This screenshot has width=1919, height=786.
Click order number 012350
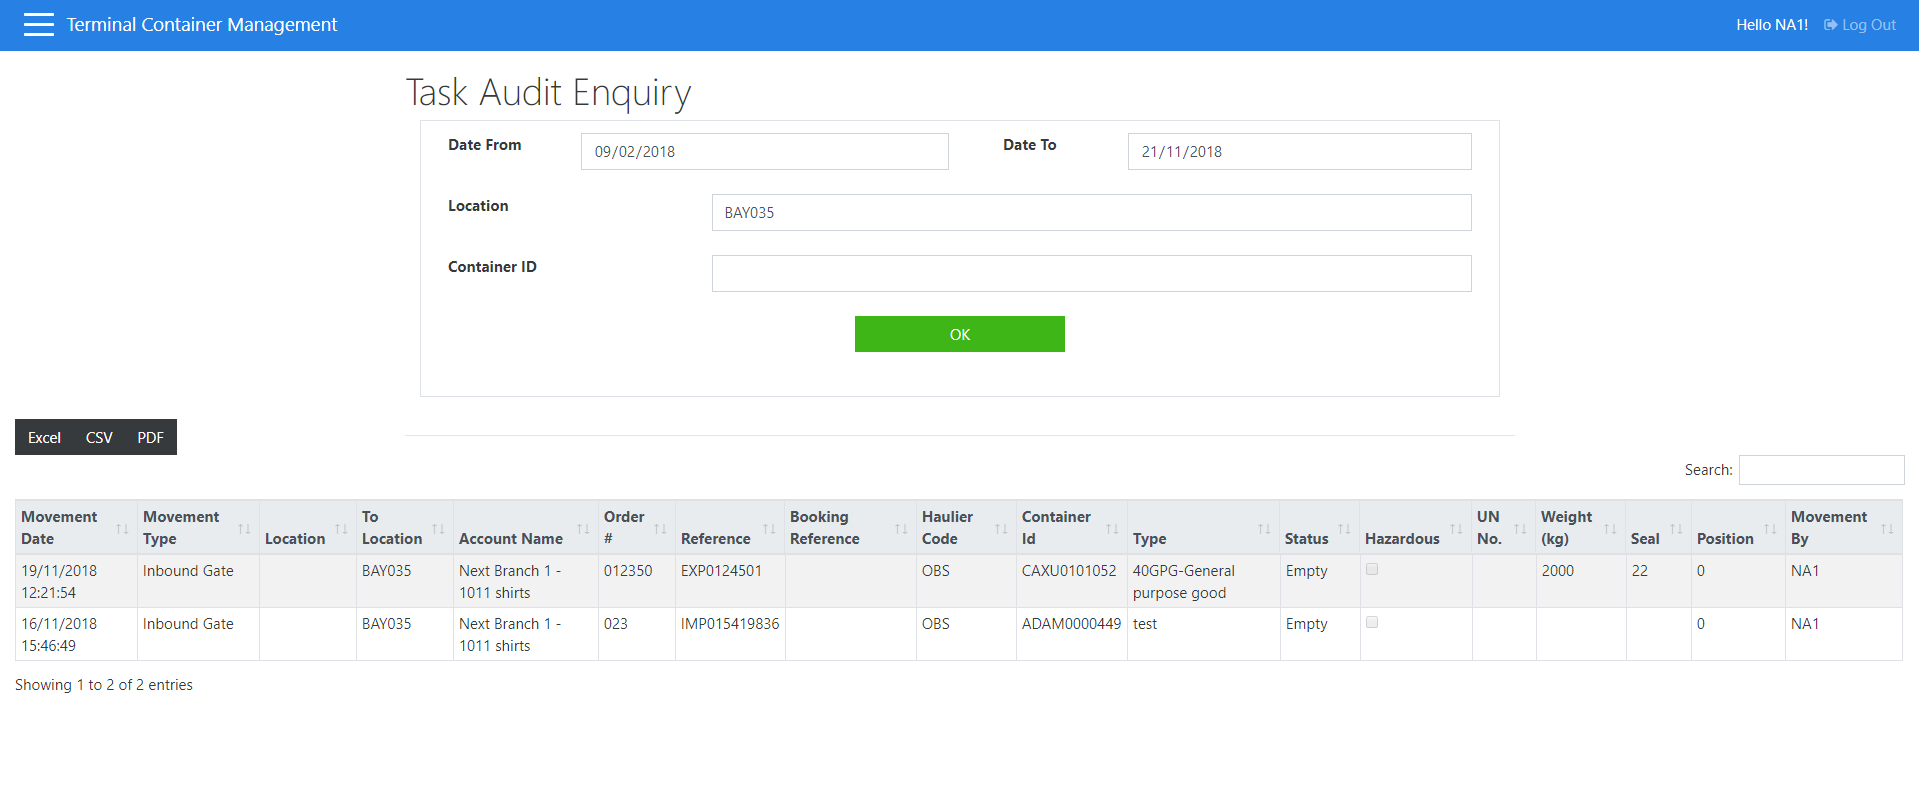pos(628,571)
